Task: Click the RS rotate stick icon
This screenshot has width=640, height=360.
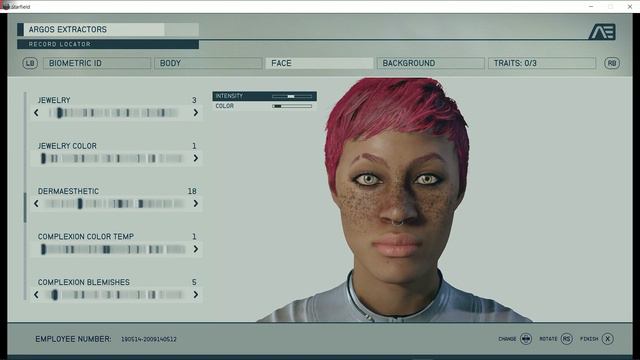Action: click(567, 339)
